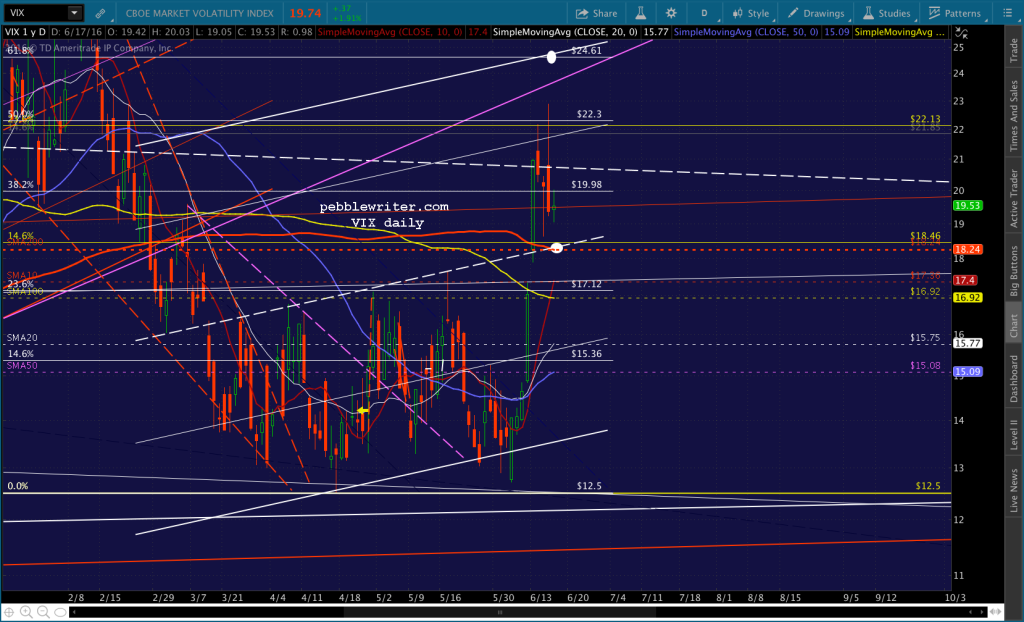The height and width of the screenshot is (622, 1024).
Task: Click the white 15.77 price bubble
Action: point(967,342)
